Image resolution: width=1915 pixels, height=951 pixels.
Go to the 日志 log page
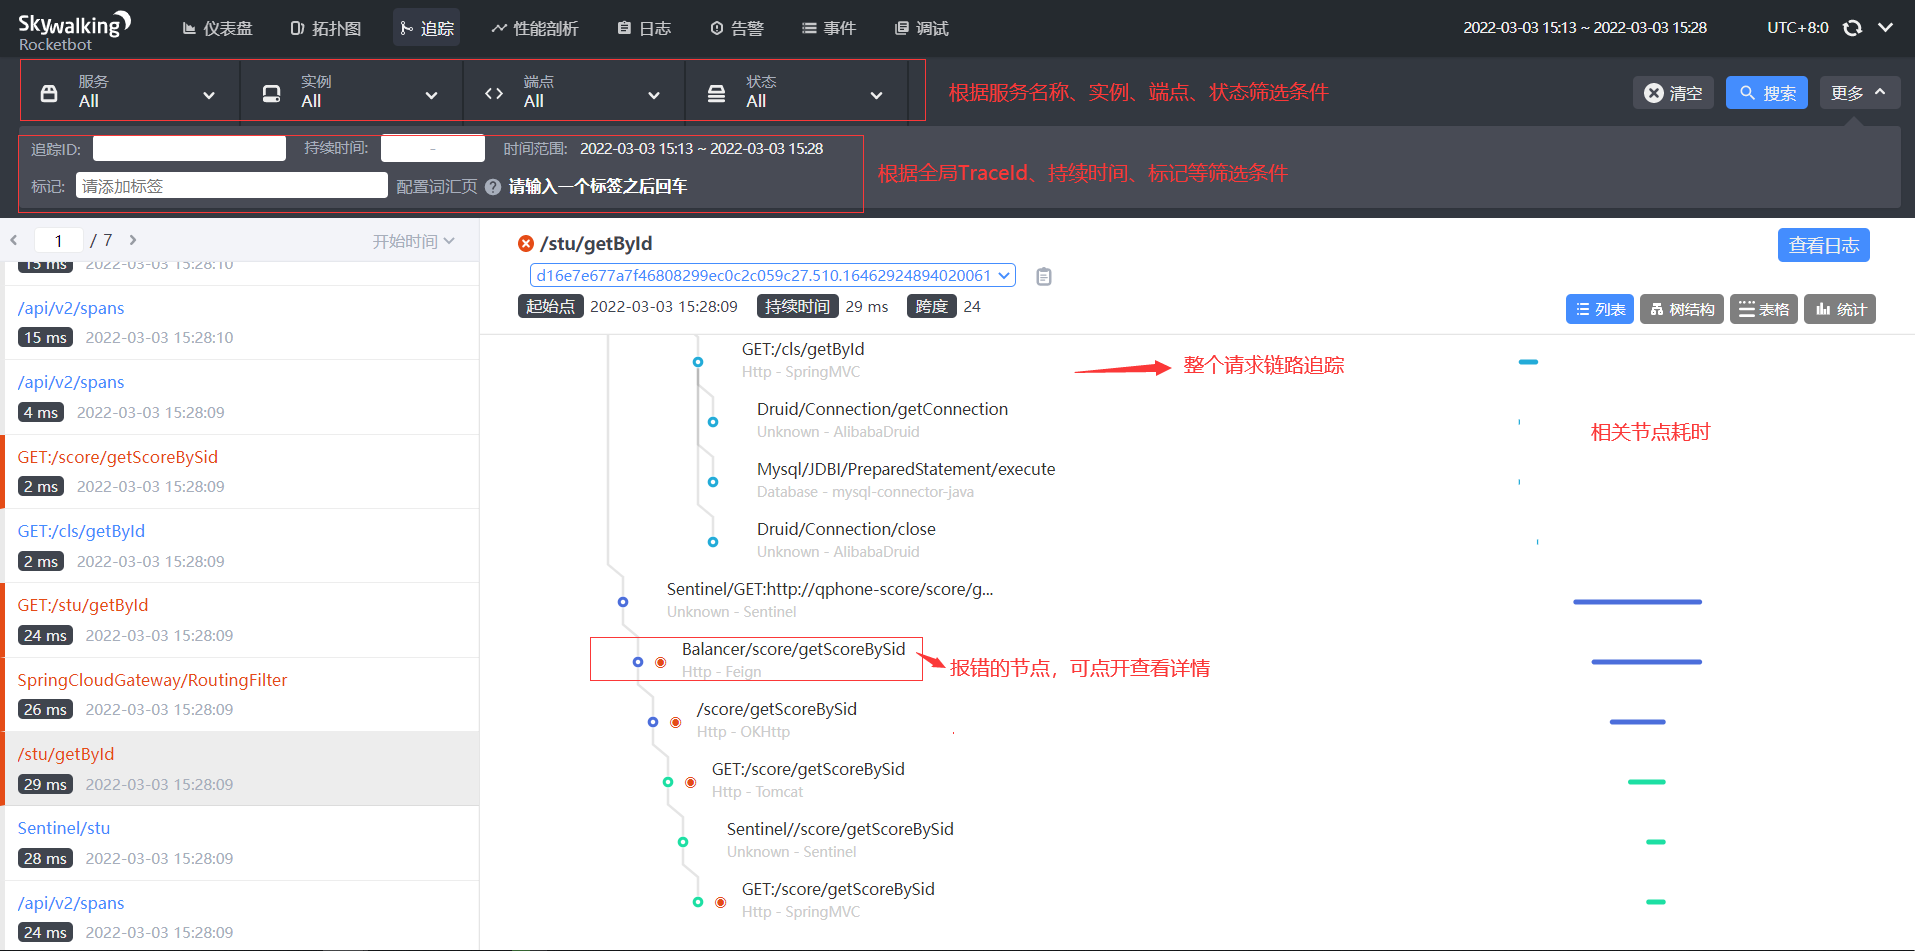644,28
